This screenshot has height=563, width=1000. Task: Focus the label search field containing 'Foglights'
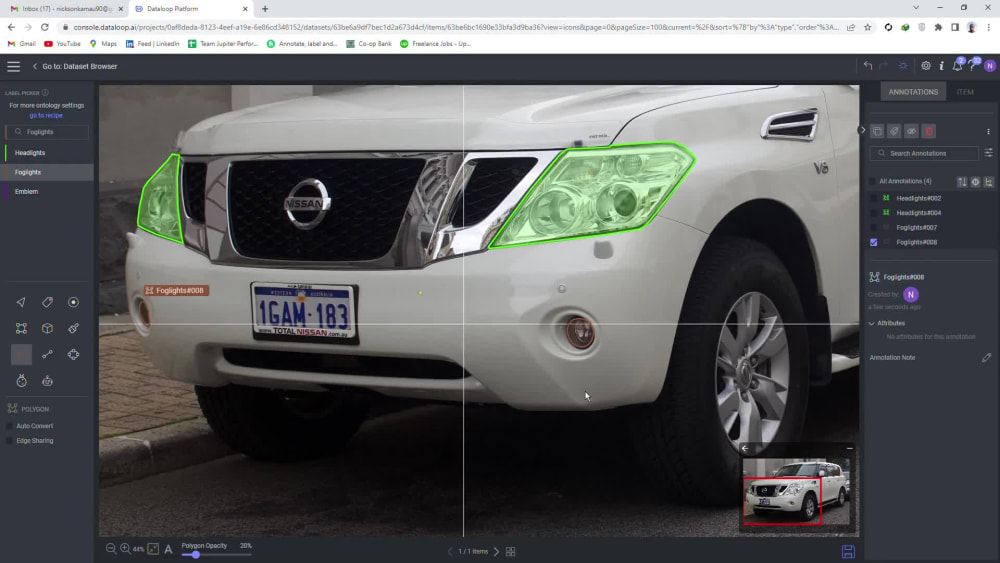tap(47, 132)
